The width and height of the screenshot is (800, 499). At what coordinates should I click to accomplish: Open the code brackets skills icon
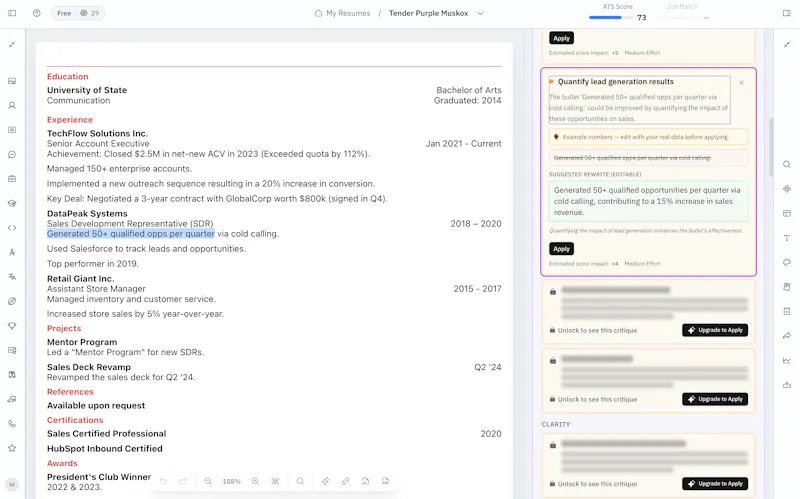(12, 228)
